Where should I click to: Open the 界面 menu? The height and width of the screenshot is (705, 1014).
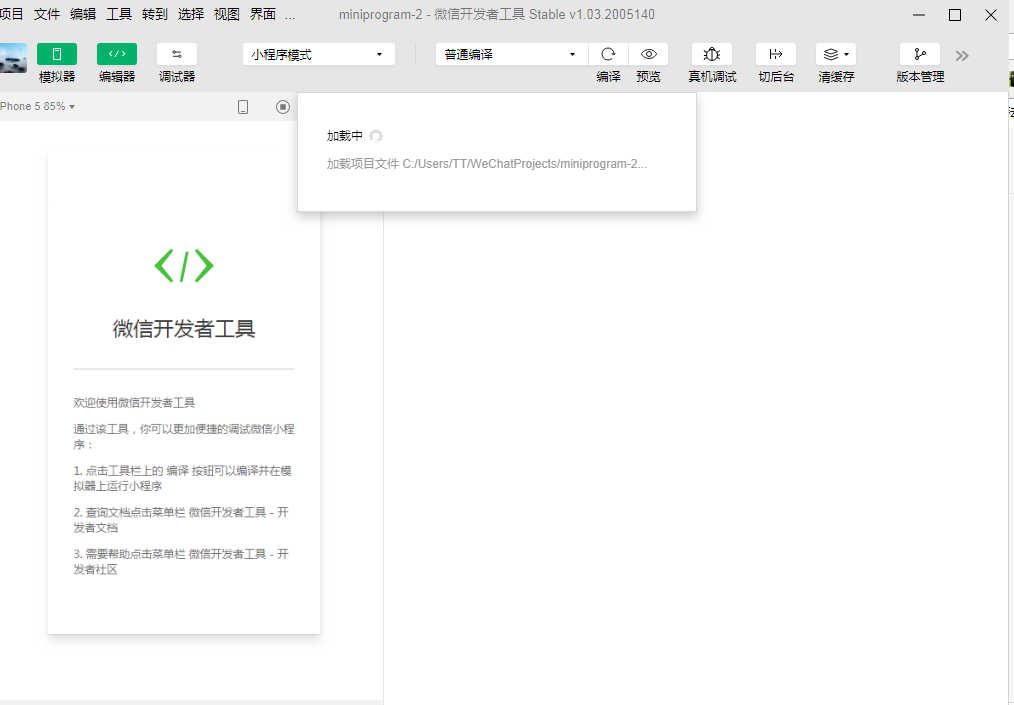pyautogui.click(x=263, y=14)
